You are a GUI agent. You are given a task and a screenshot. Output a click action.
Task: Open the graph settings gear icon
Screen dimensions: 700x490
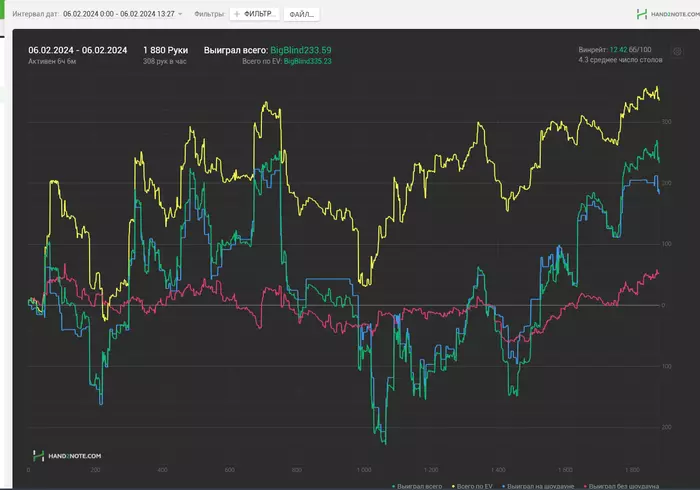tap(677, 52)
